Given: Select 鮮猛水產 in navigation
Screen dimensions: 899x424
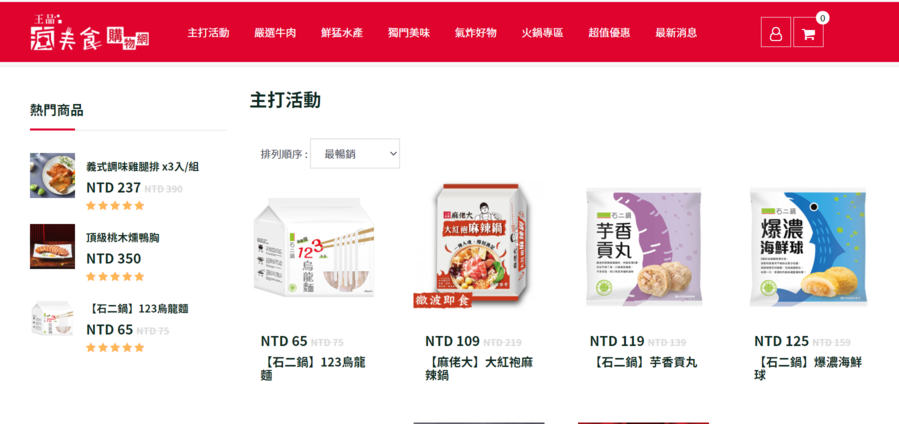Looking at the screenshot, I should coord(342,33).
